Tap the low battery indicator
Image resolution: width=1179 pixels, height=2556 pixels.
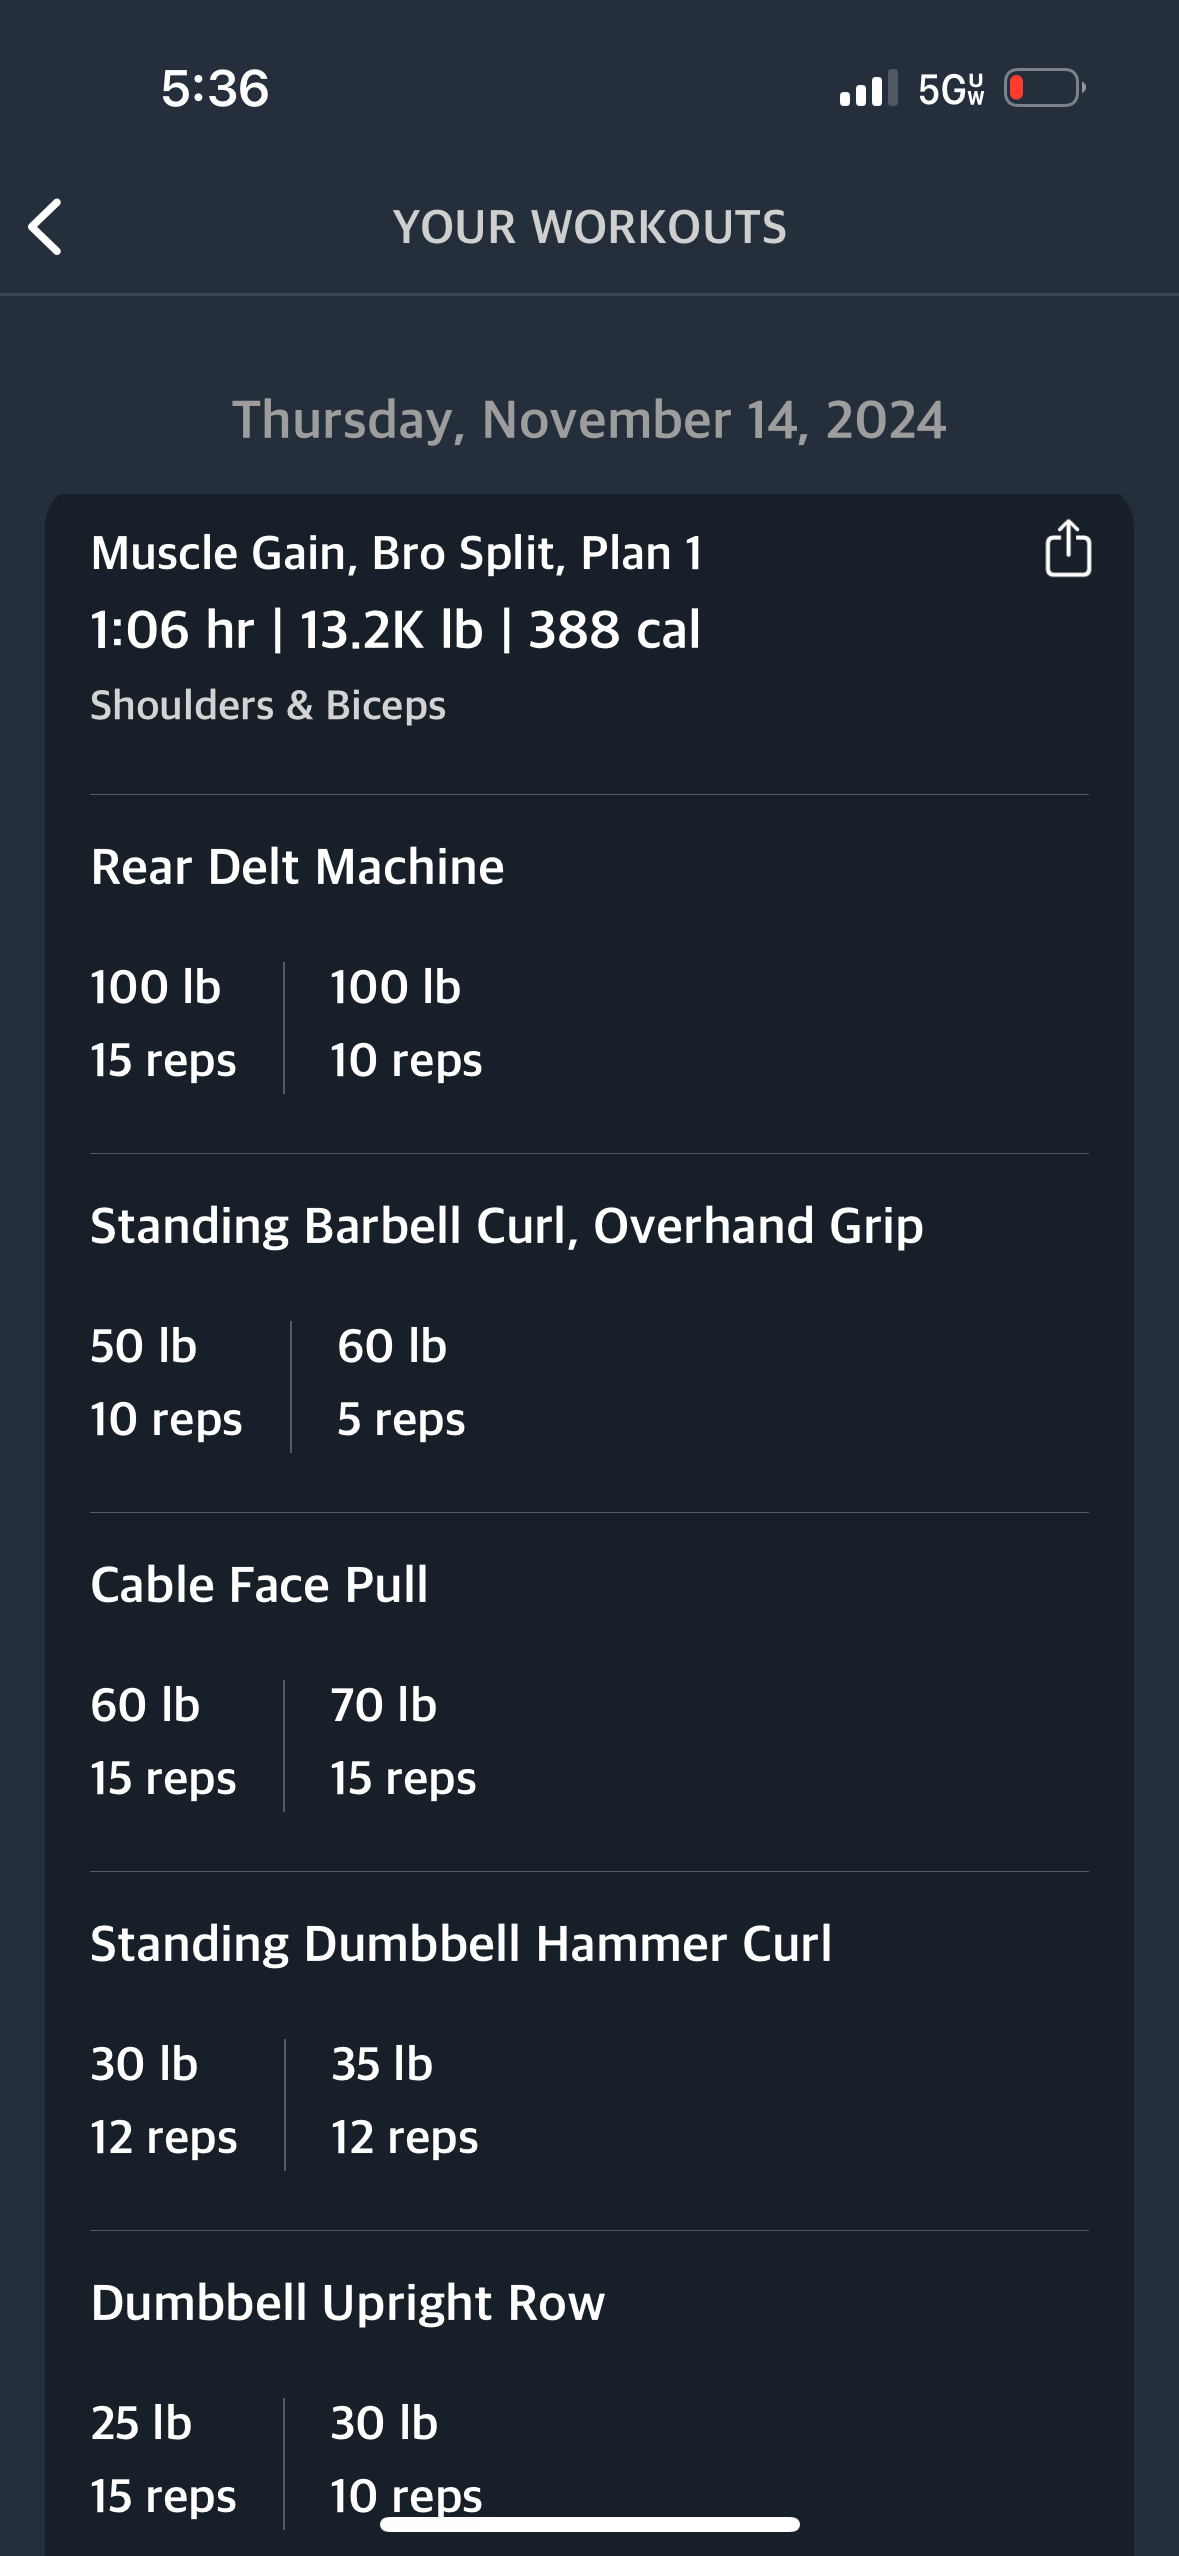pos(1045,88)
